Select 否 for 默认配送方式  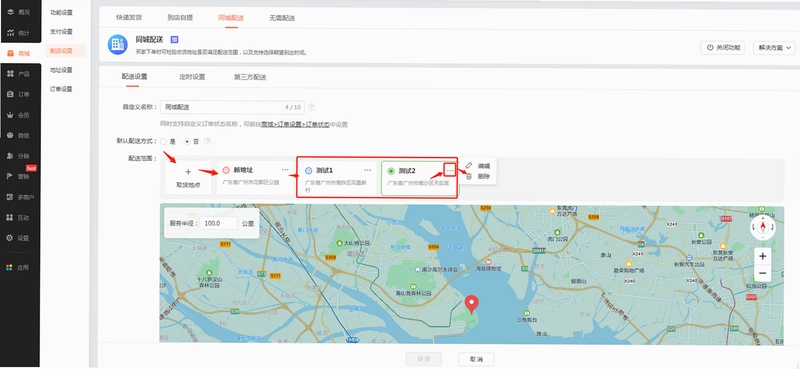[x=187, y=141]
